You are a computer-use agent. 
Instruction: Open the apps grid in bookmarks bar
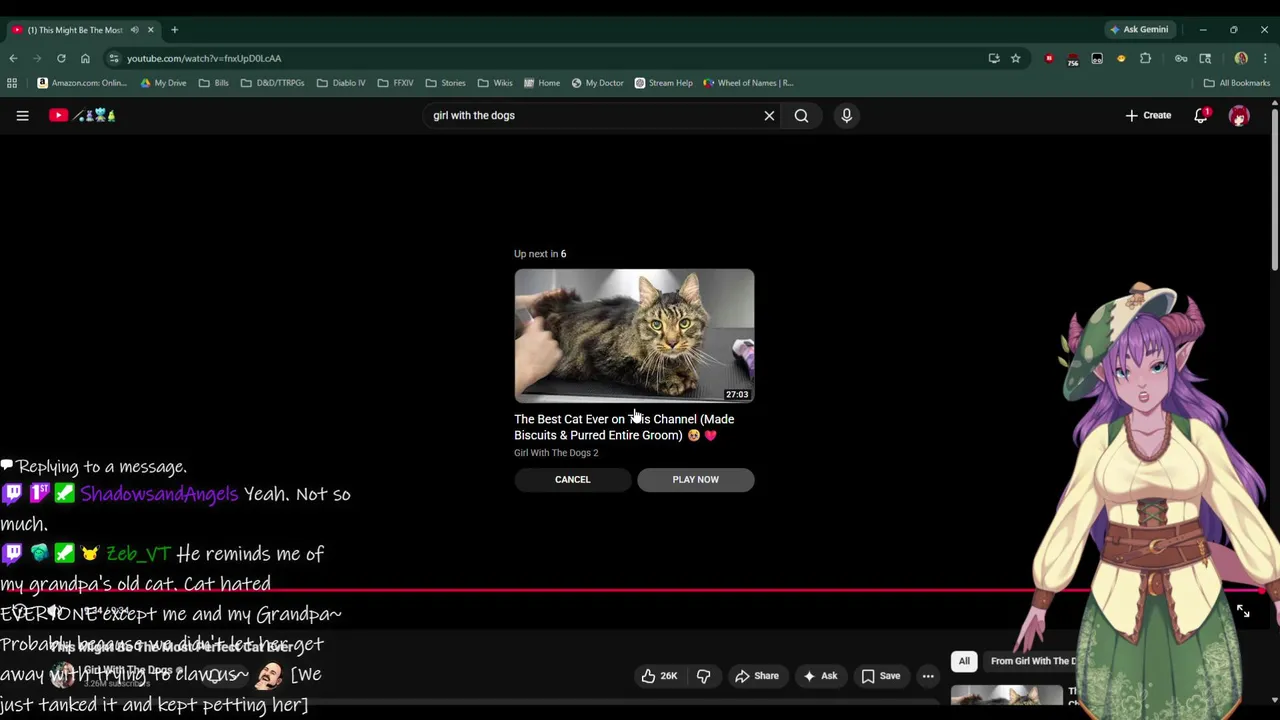13,83
